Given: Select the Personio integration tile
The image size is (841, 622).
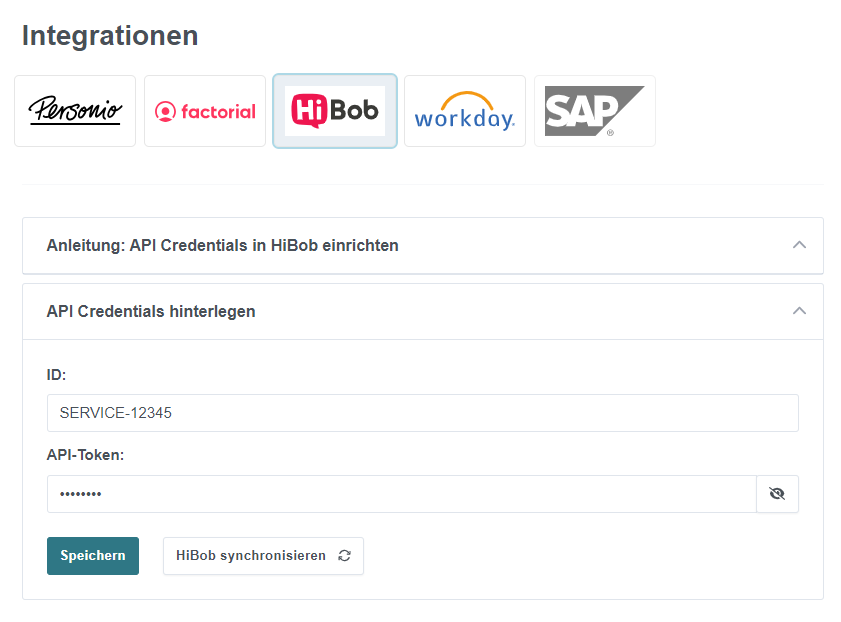Looking at the screenshot, I should 75,111.
